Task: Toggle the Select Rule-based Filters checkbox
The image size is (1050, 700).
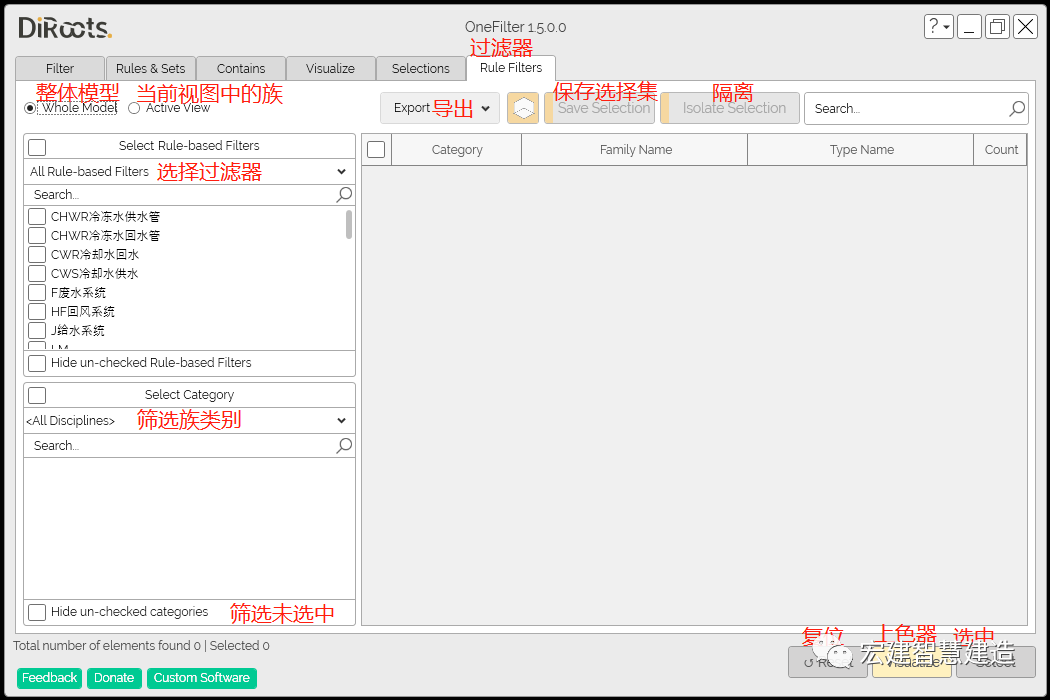Action: 37,146
